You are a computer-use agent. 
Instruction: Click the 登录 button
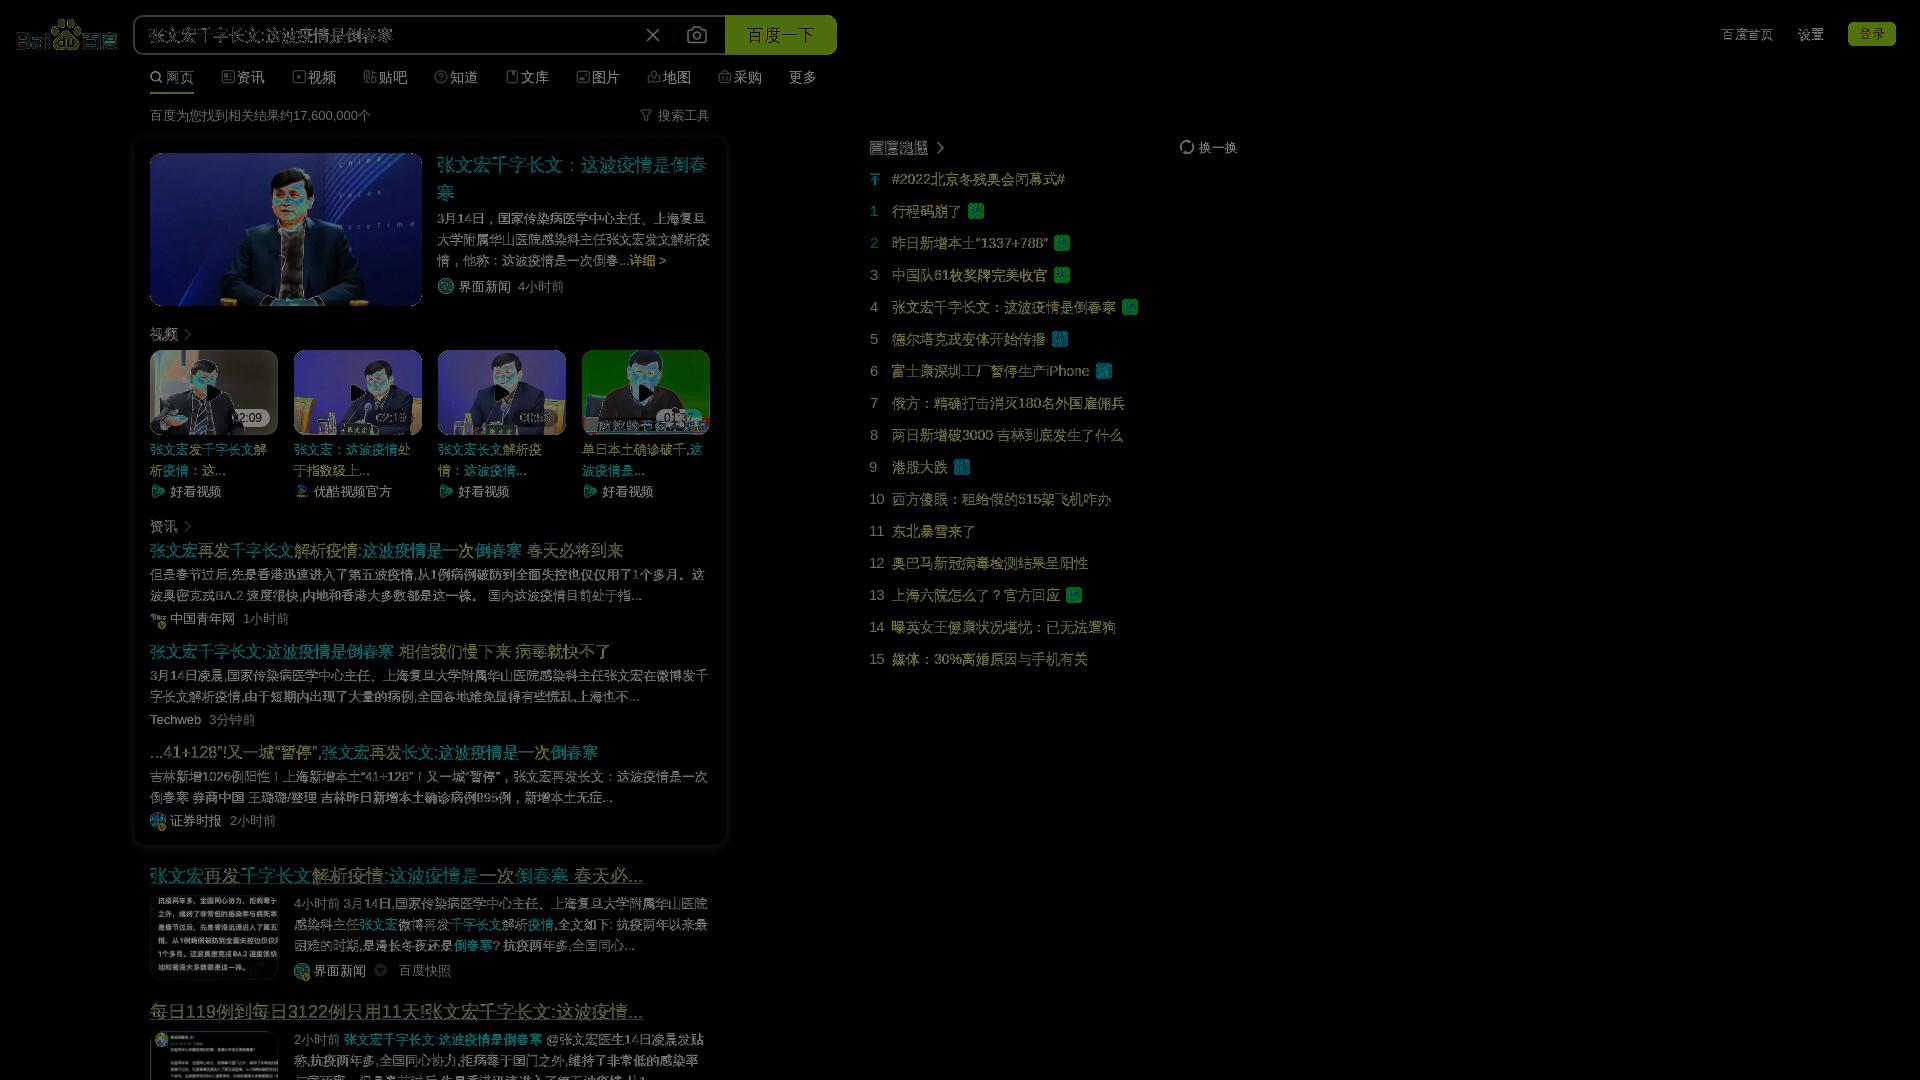(x=1871, y=34)
